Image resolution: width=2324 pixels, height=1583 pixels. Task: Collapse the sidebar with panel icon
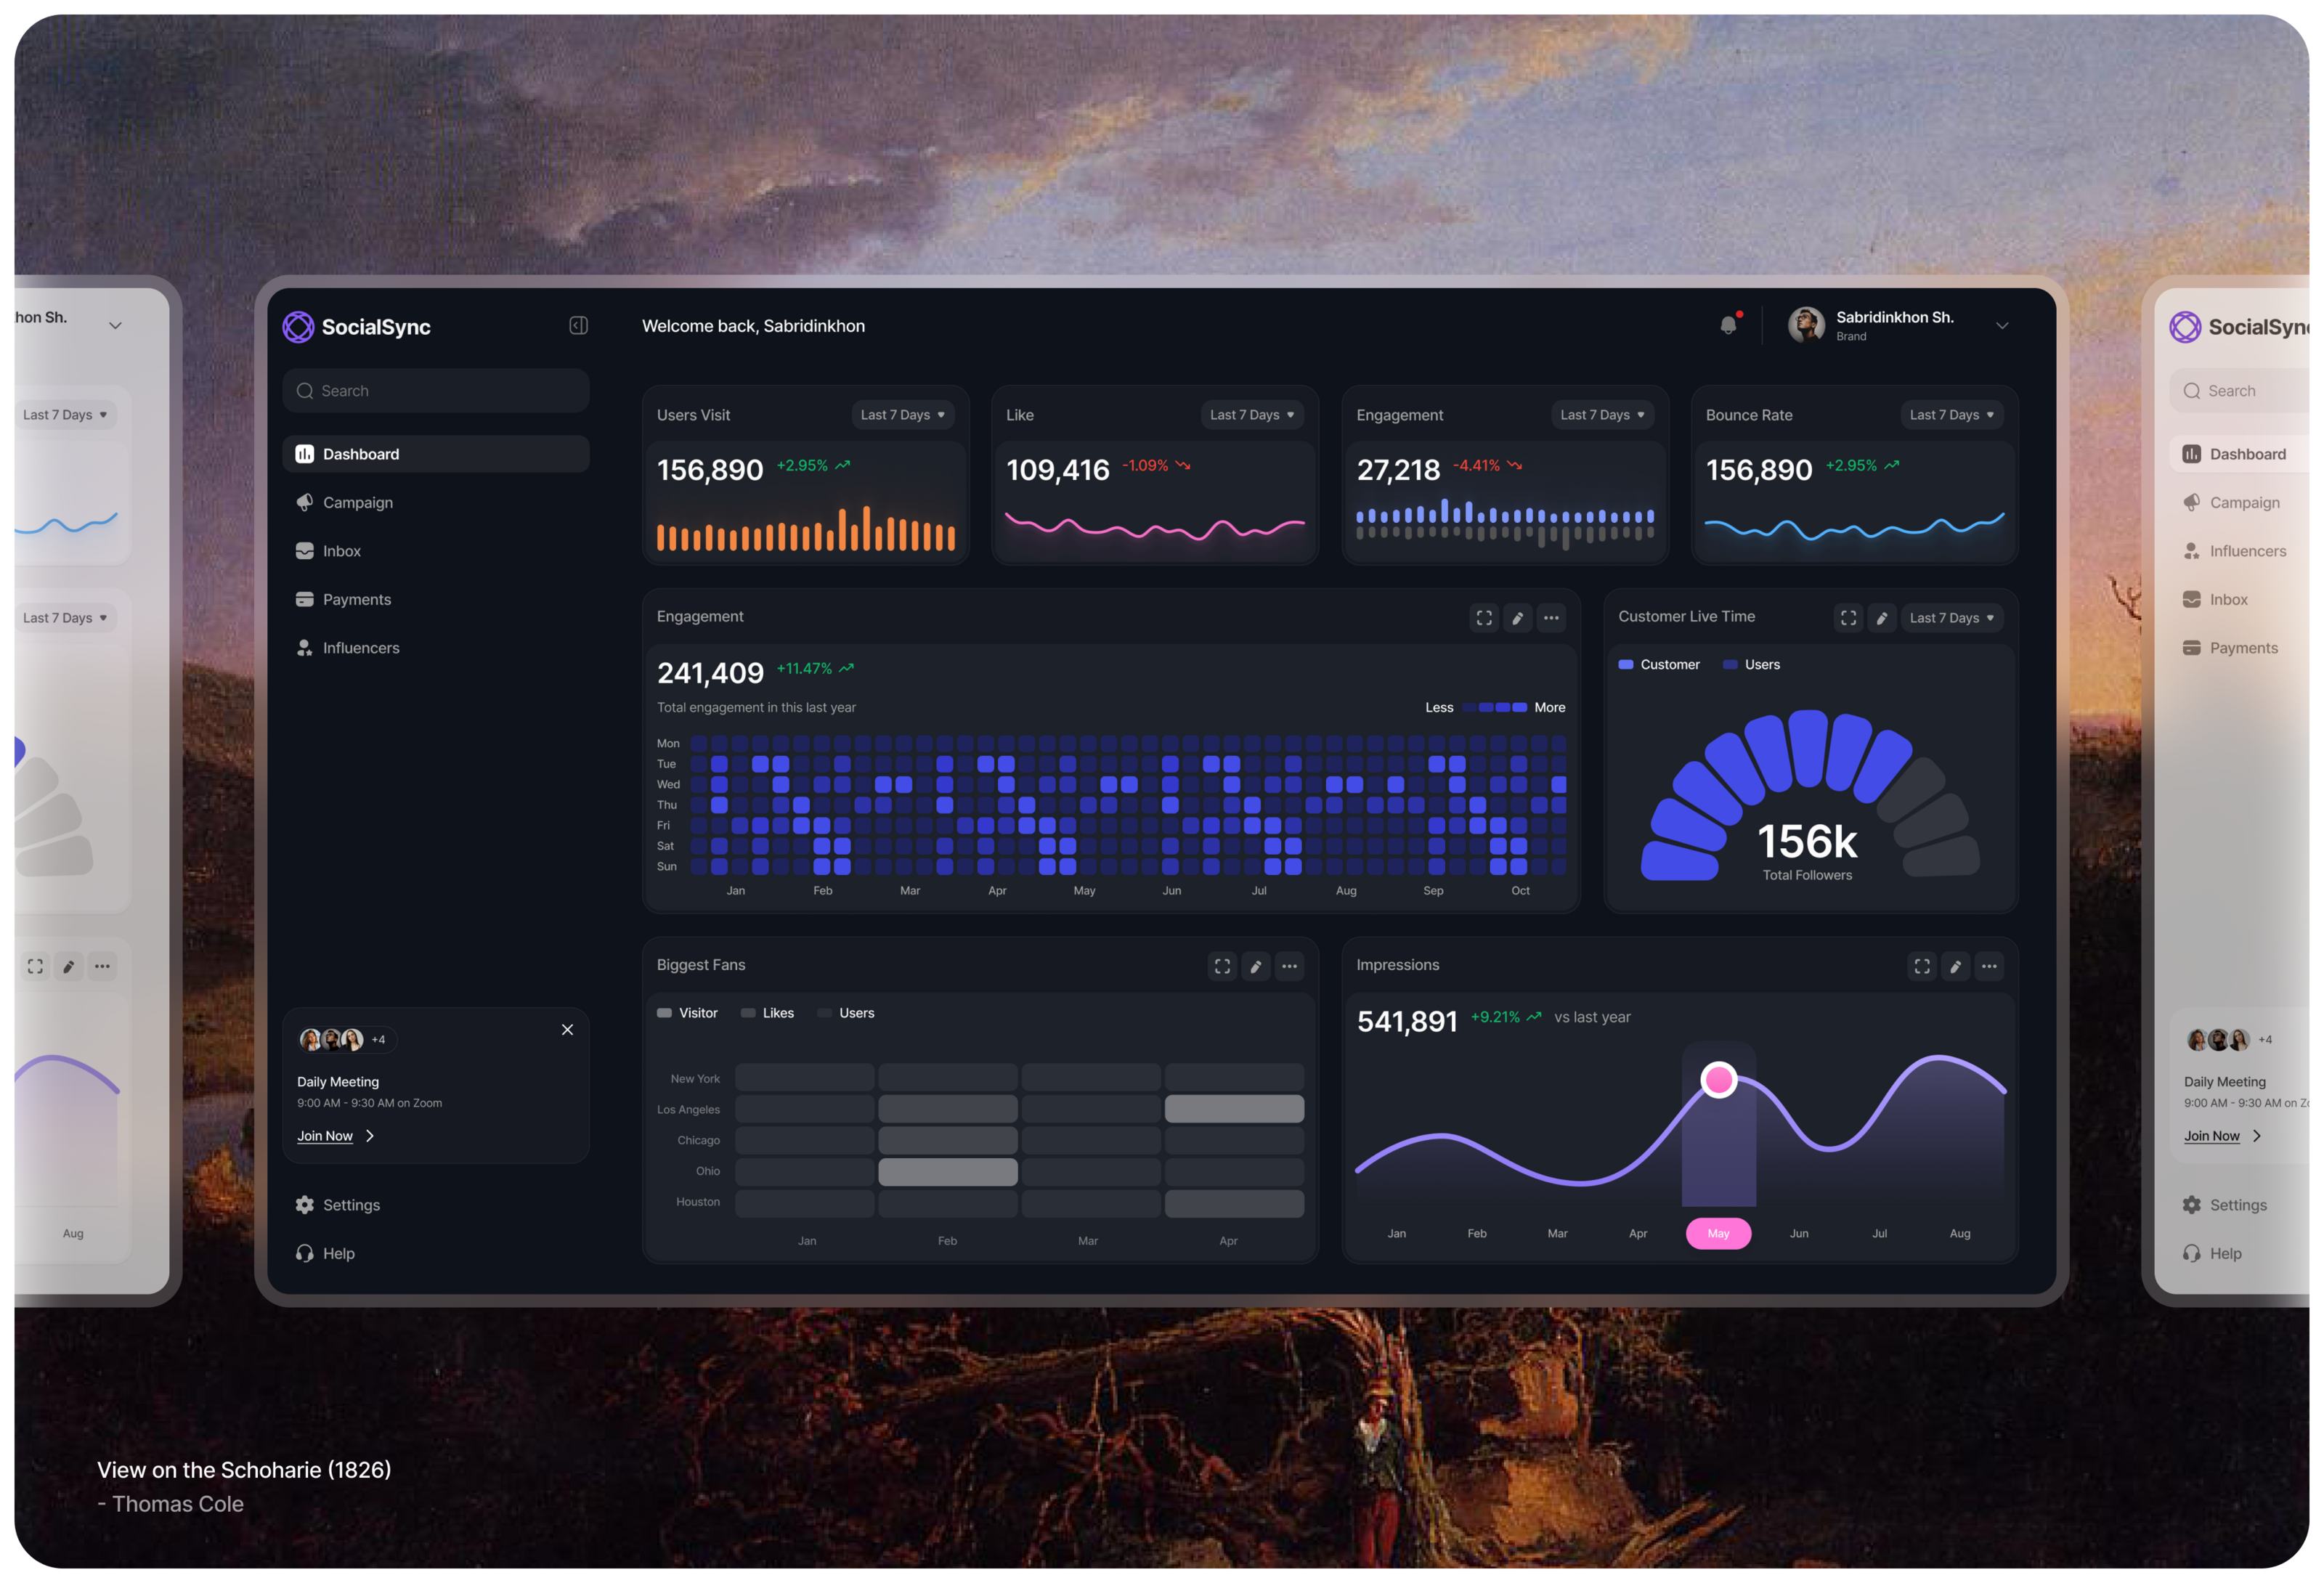pos(578,325)
